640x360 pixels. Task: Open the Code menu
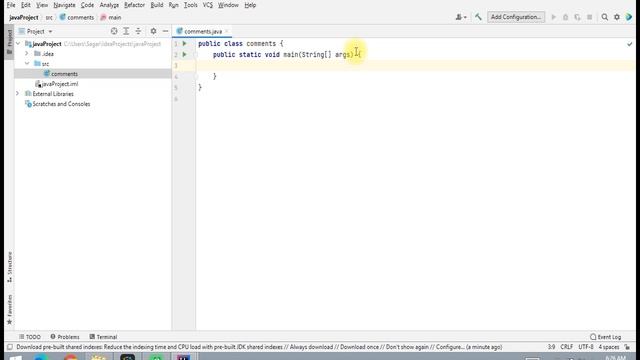[87, 5]
